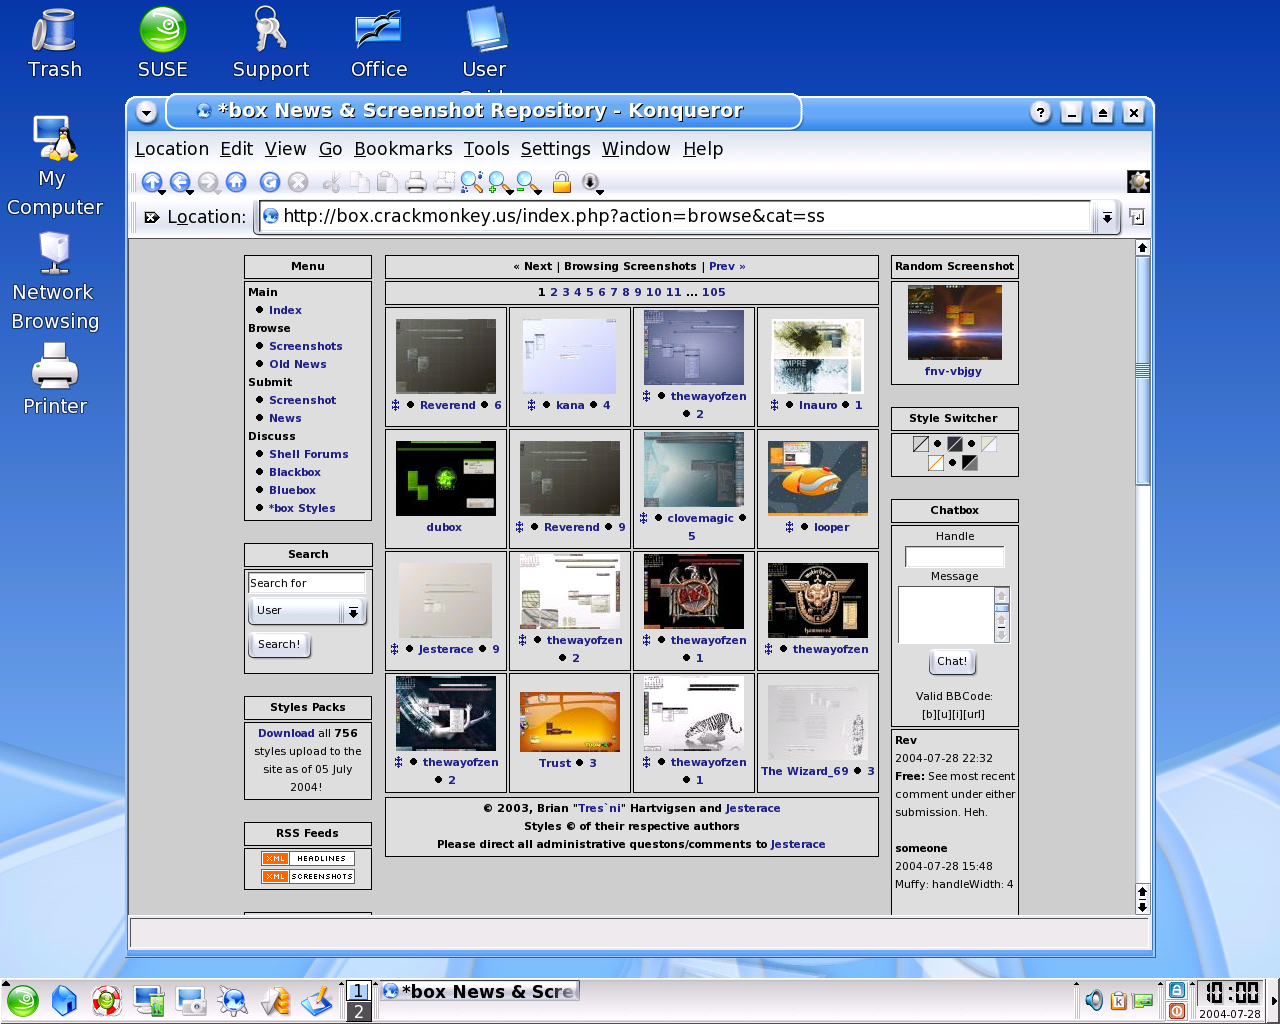Screen dimensions: 1280x1024
Task: Open the RSS Screenshots XML badge
Action: pos(307,876)
